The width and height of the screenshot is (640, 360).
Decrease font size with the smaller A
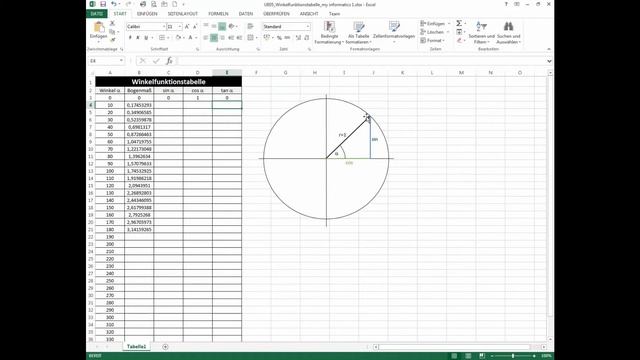click(195, 27)
